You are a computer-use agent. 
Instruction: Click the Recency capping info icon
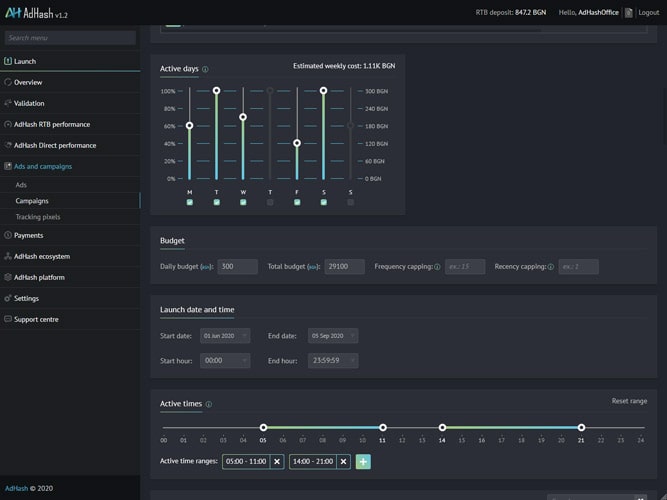pyautogui.click(x=551, y=267)
